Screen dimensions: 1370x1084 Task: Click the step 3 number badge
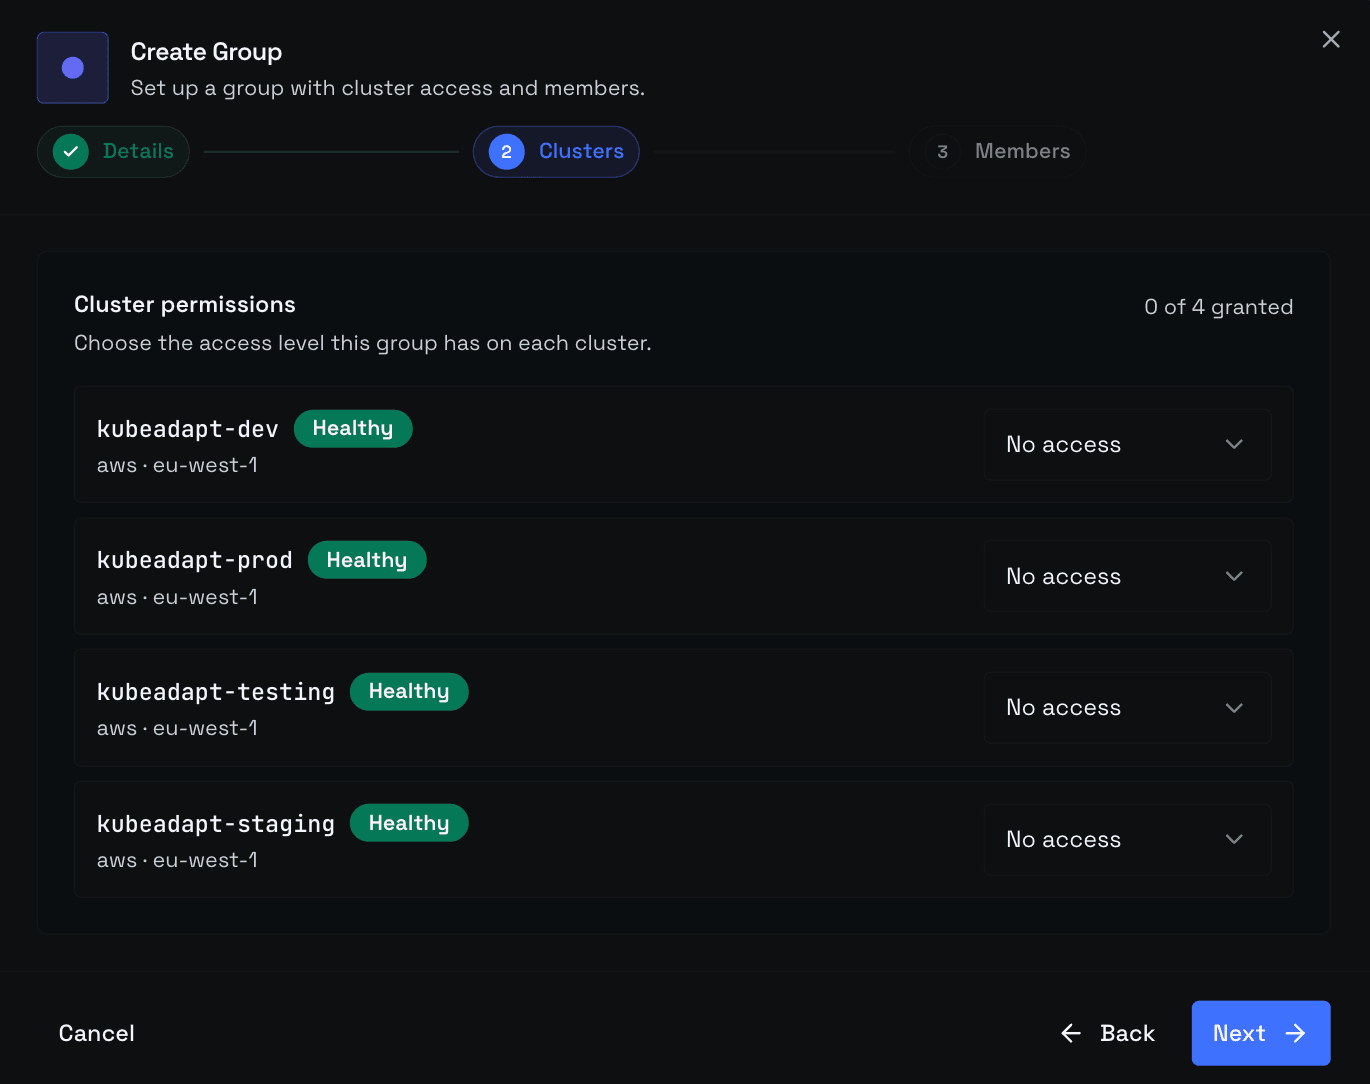point(942,152)
